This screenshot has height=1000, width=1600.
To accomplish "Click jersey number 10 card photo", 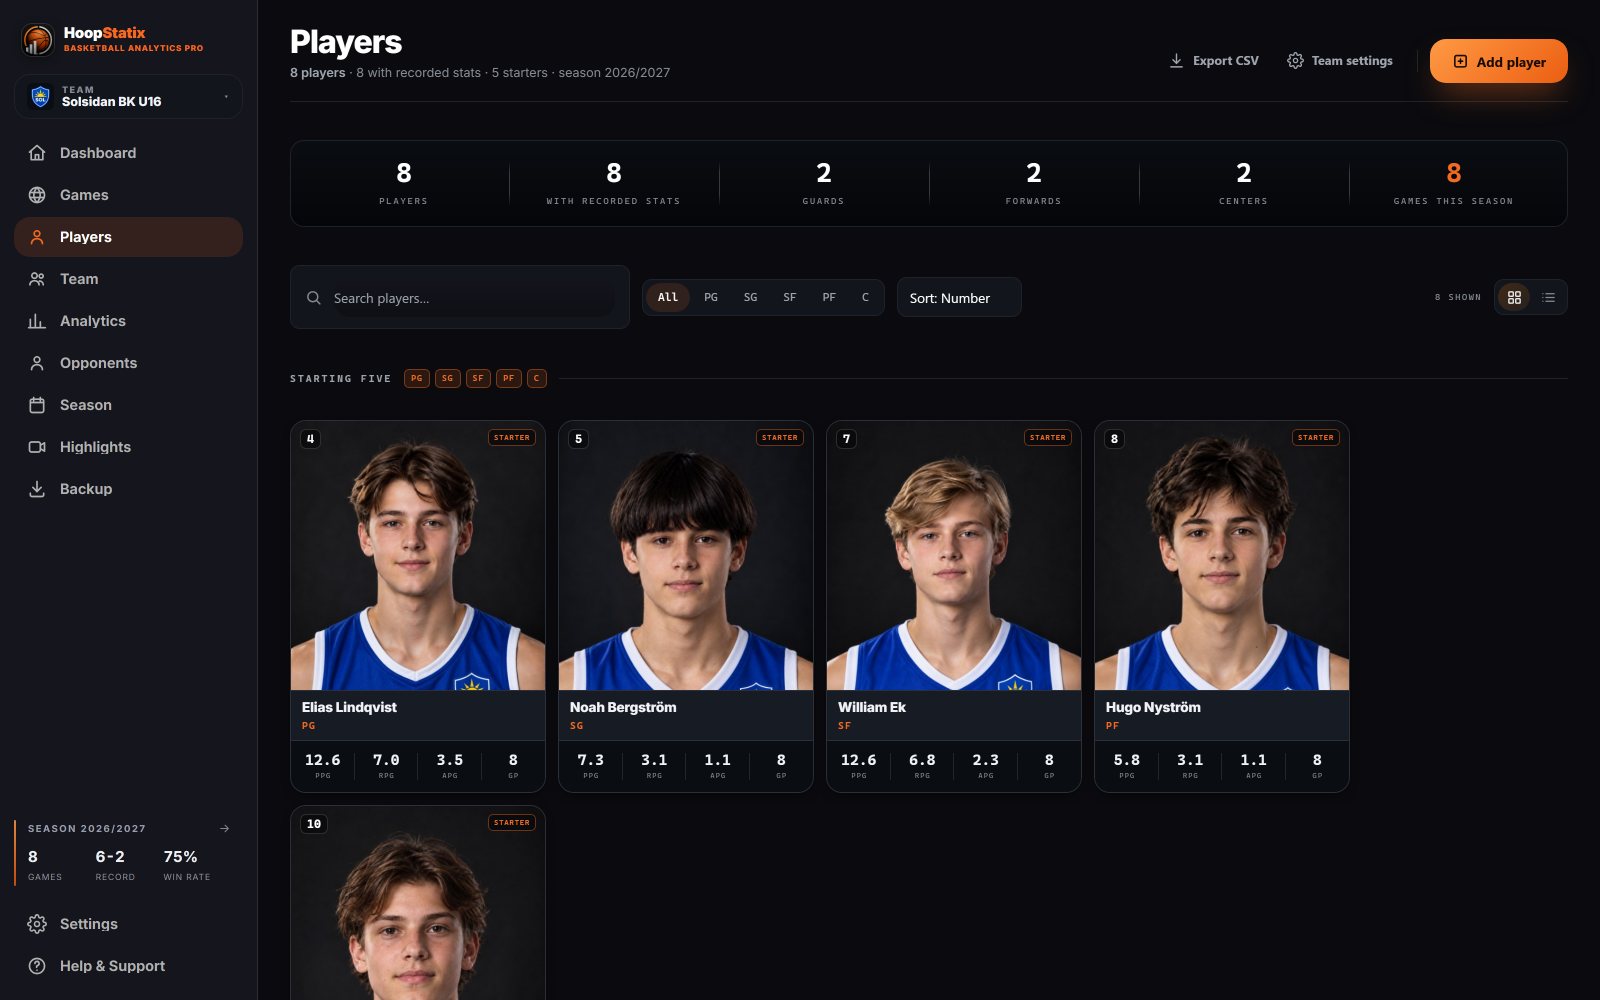I will point(418,903).
